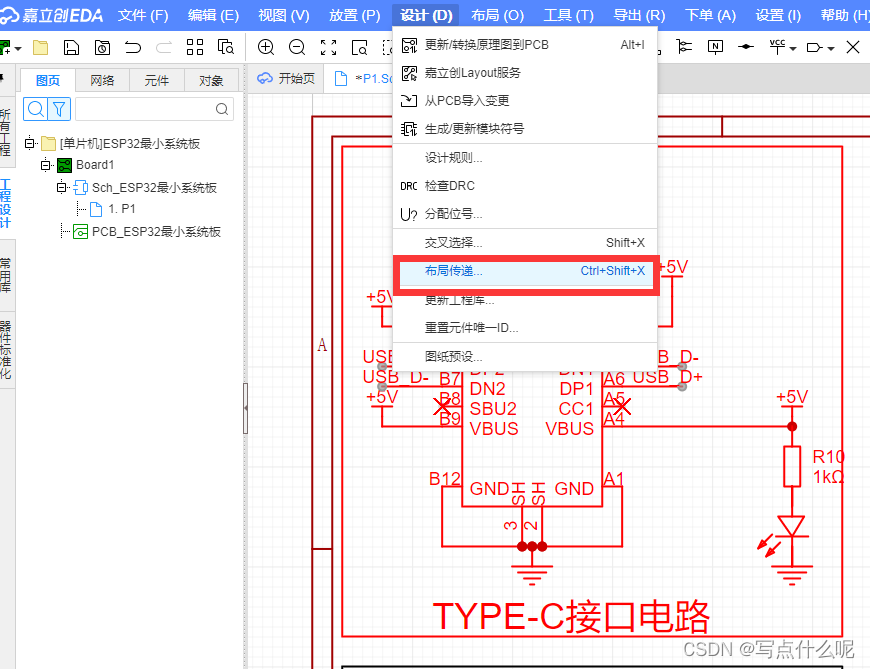This screenshot has height=669, width=870.
Task: Click the bus entry toolbar icon
Action: coord(684,47)
